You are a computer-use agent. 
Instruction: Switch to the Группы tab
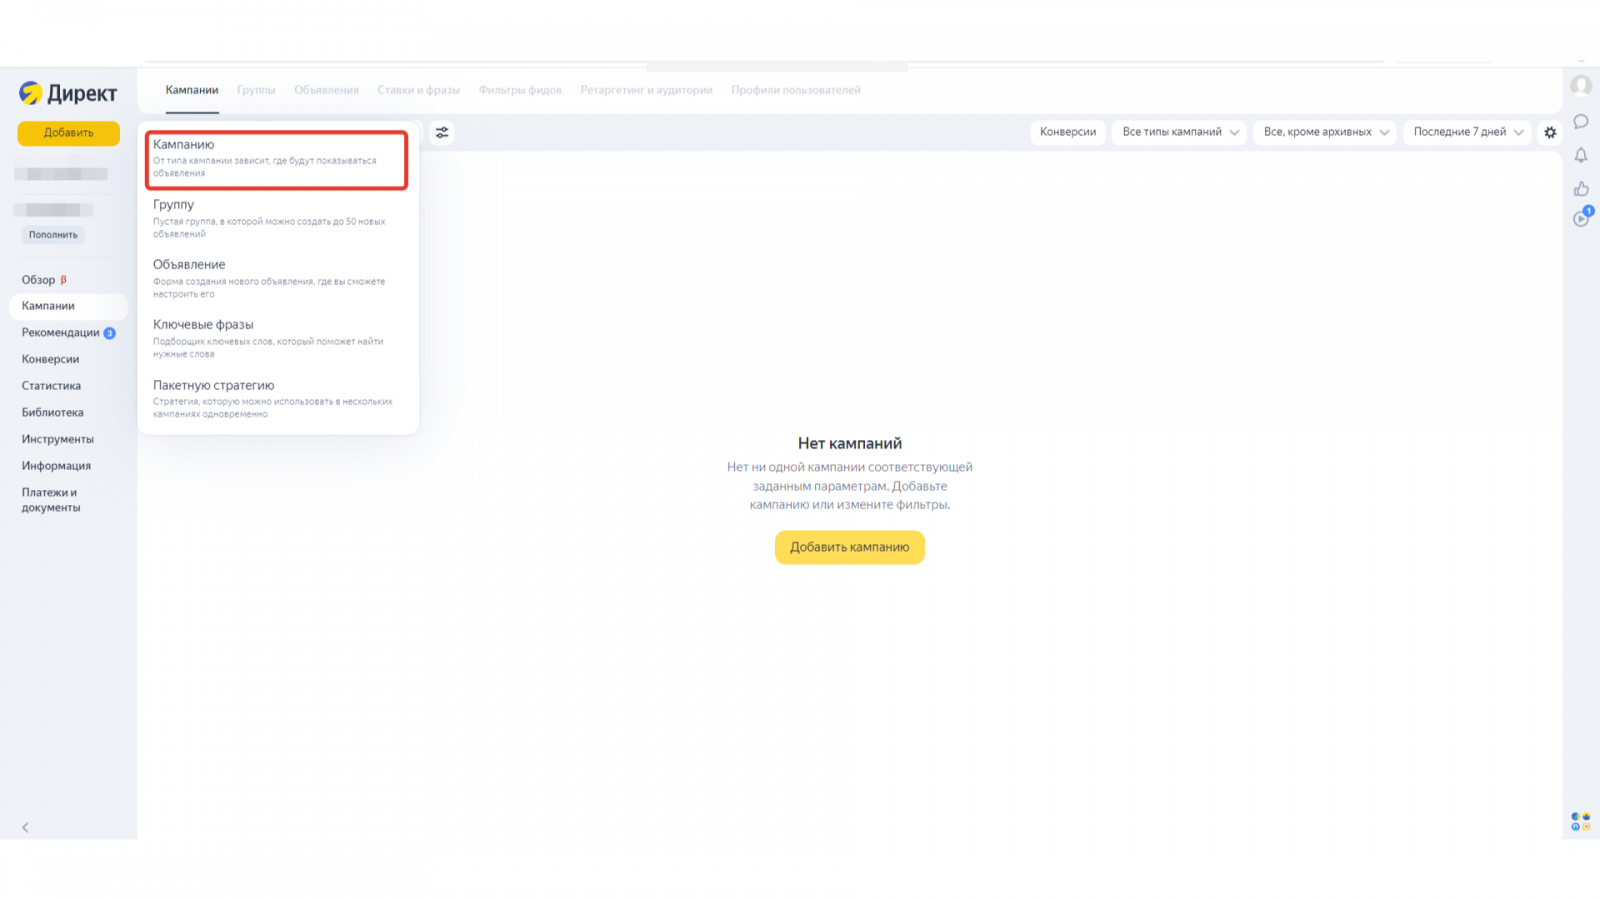tap(256, 90)
